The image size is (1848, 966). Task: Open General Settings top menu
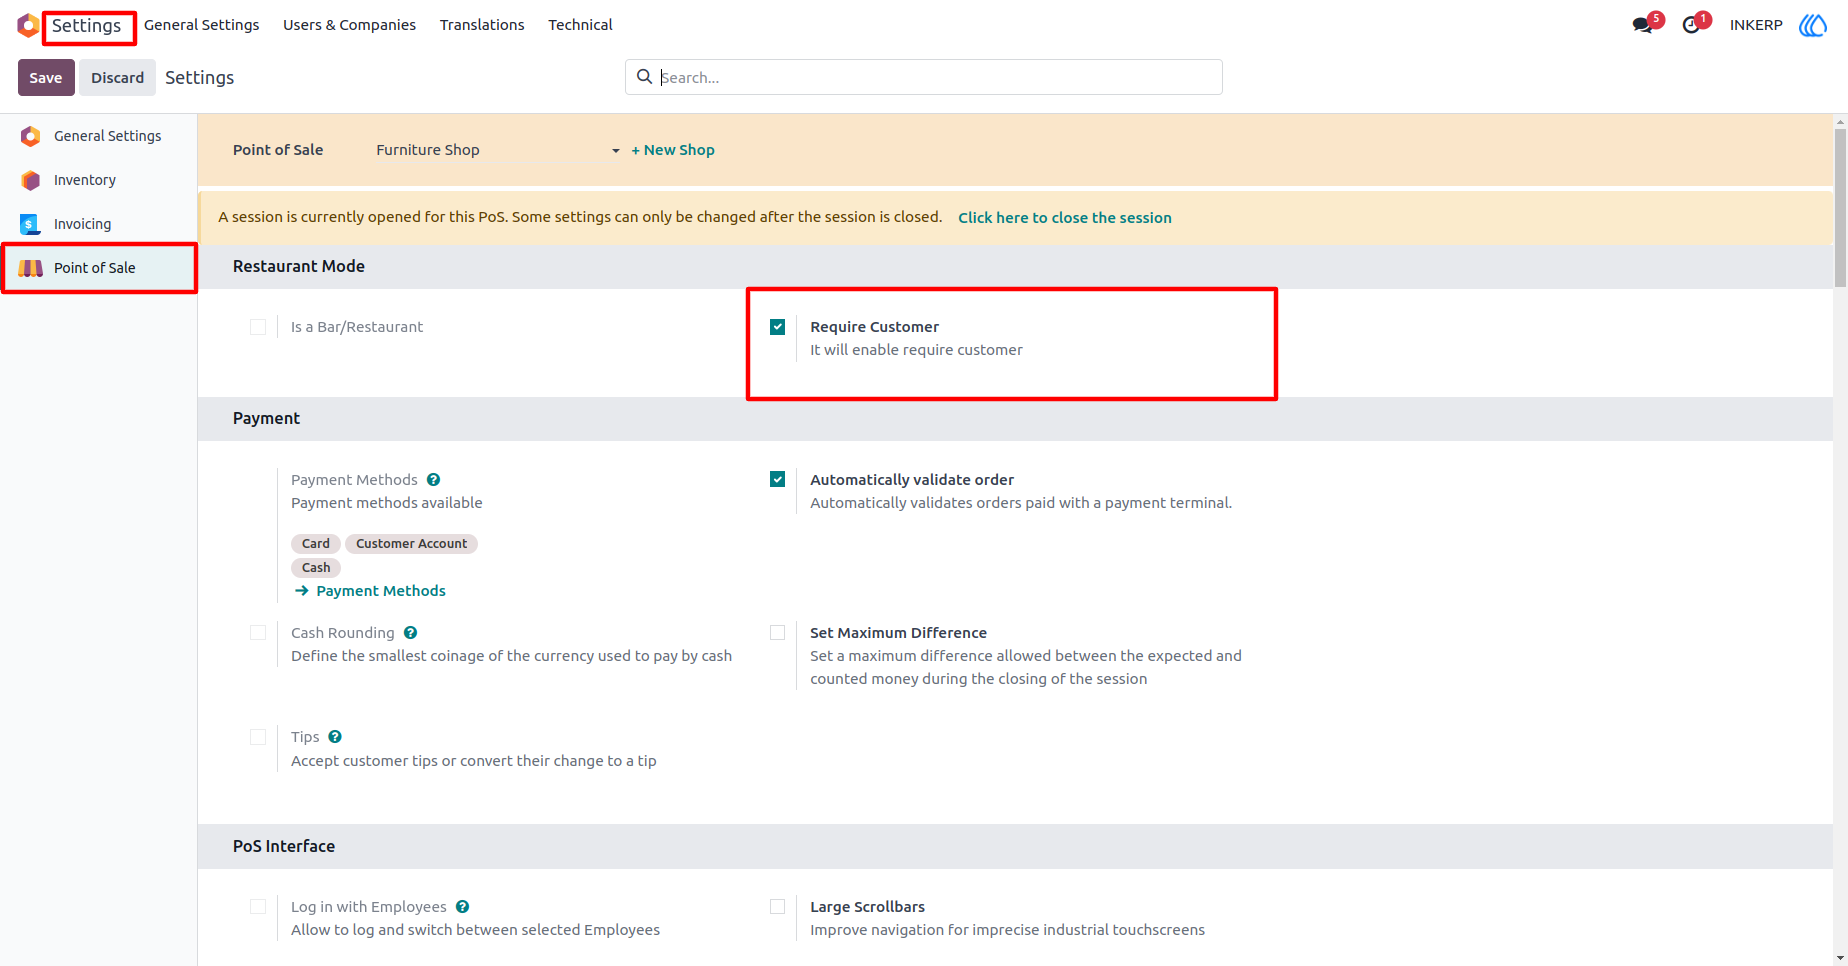(x=201, y=25)
